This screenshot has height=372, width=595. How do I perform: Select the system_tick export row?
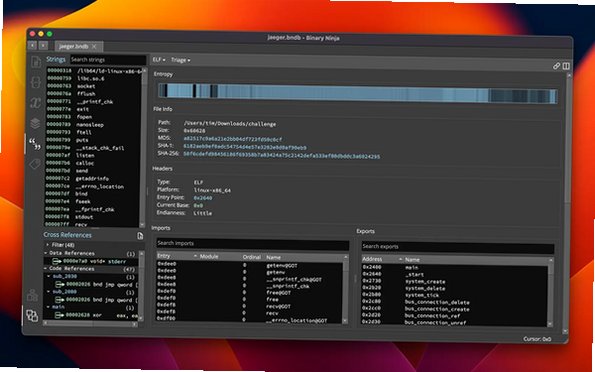(455, 295)
